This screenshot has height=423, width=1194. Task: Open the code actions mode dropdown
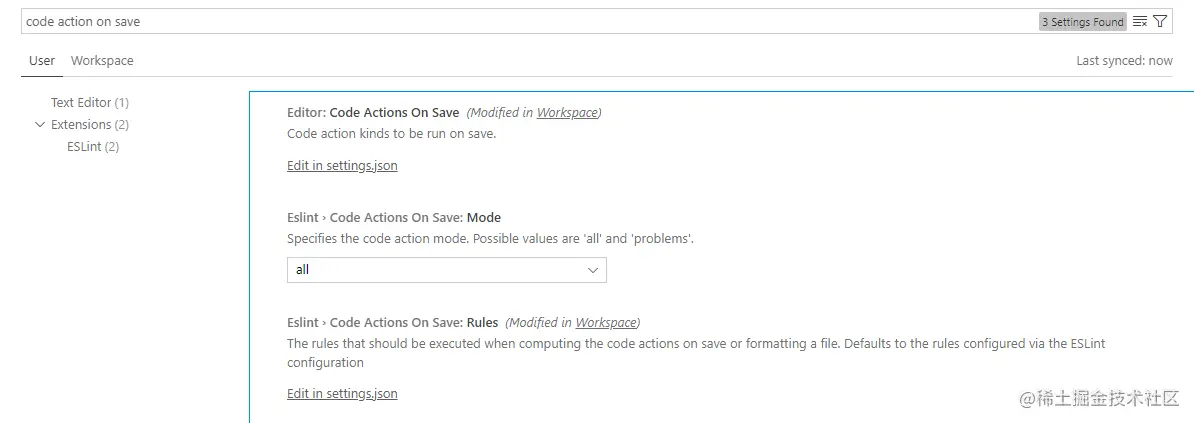[446, 270]
